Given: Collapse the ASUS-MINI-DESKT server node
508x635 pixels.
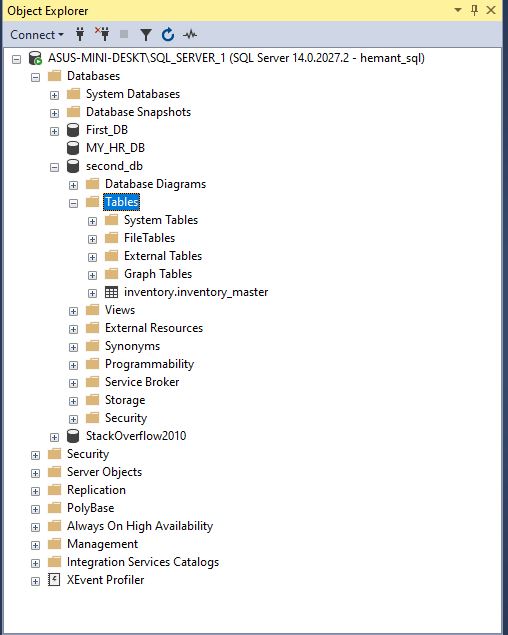Looking at the screenshot, I should pos(16,60).
